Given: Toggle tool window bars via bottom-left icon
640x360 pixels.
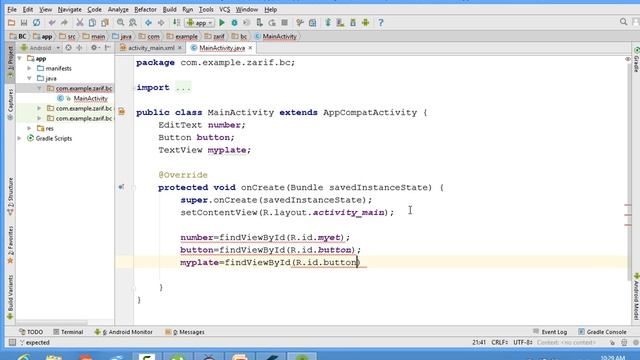Looking at the screenshot, I should click(x=12, y=342).
